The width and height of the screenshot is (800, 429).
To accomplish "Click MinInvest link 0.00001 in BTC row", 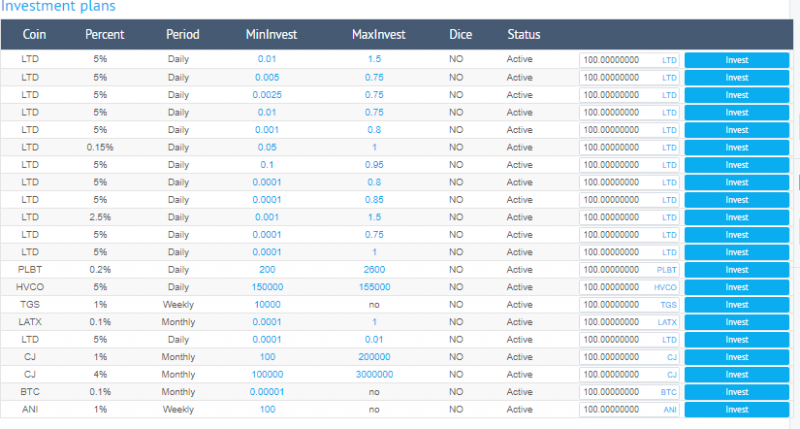I will 267,392.
